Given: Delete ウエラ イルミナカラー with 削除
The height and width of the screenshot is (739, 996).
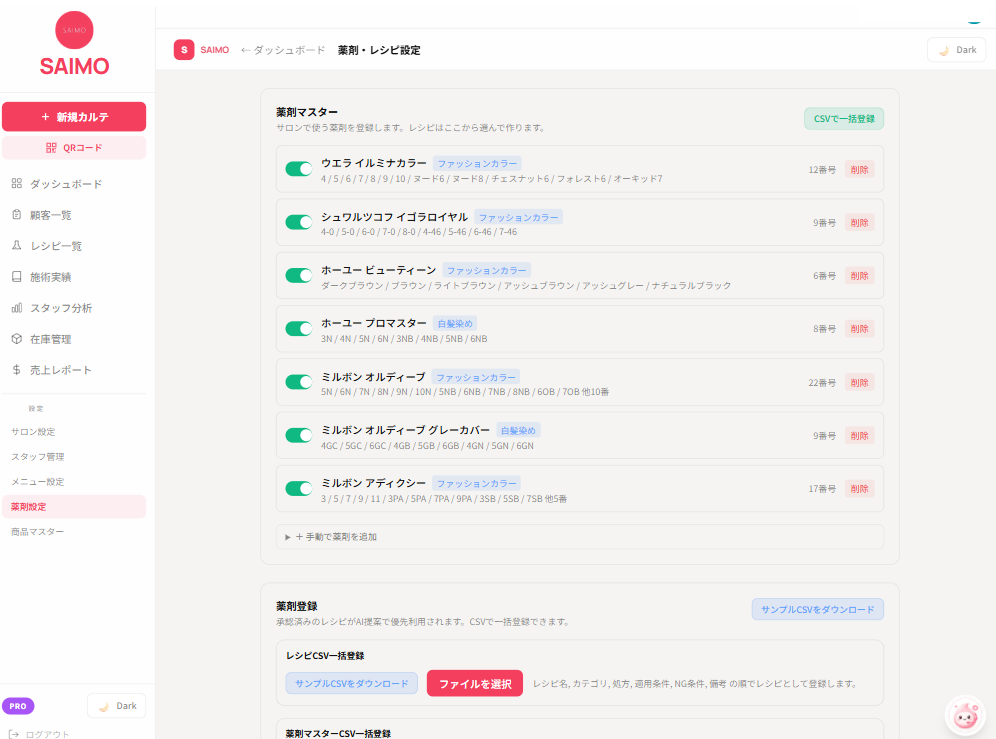Looking at the screenshot, I should tap(859, 170).
